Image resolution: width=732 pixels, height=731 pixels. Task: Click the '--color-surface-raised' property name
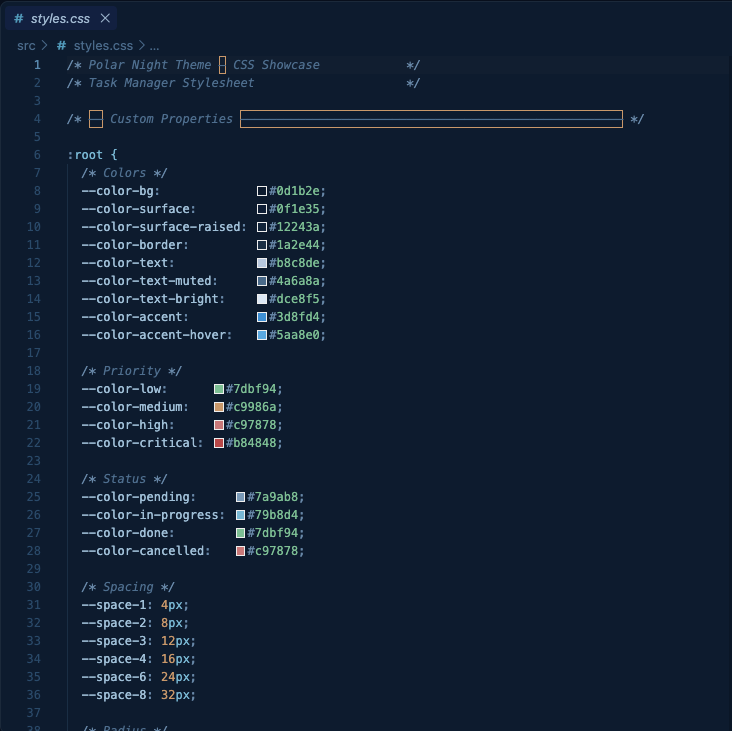[161, 227]
